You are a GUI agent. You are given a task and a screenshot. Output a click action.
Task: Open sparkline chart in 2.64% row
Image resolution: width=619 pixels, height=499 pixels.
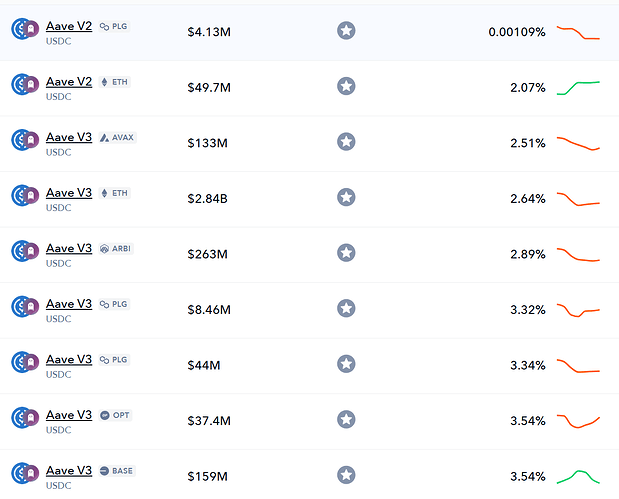(578, 199)
